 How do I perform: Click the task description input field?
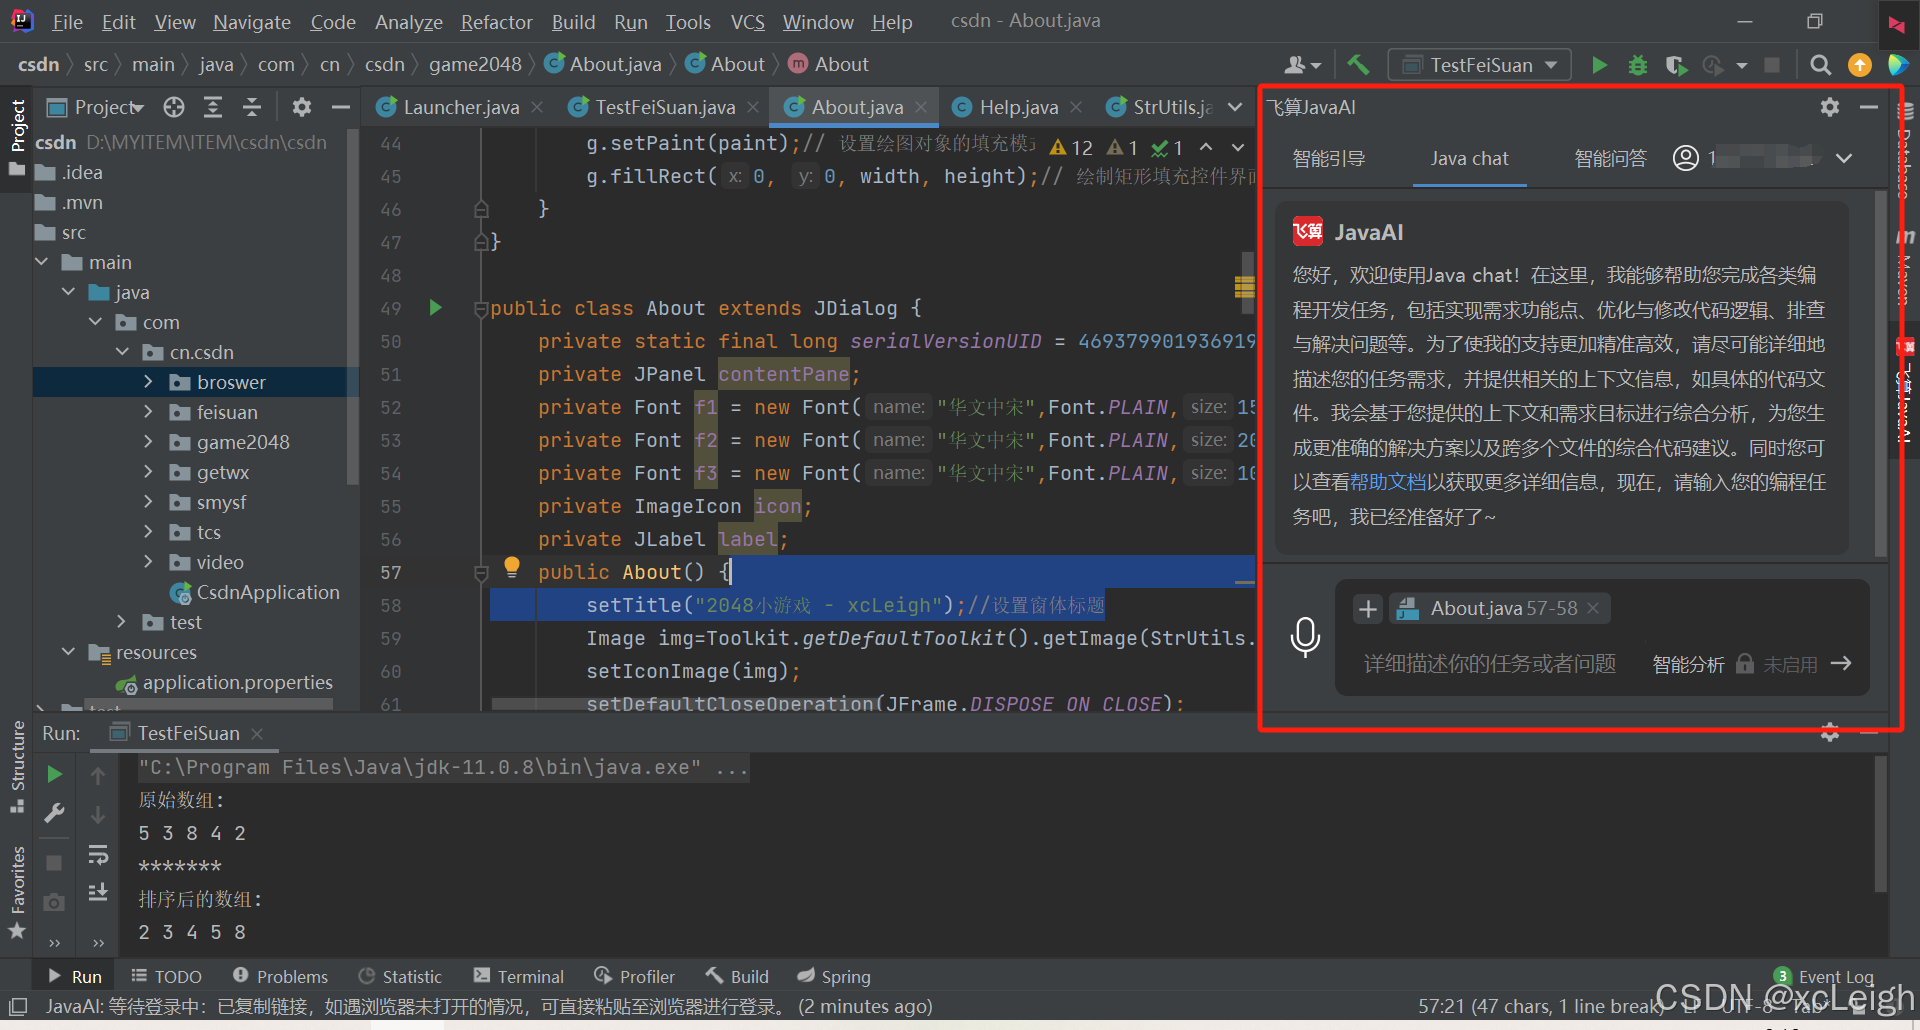click(1489, 664)
